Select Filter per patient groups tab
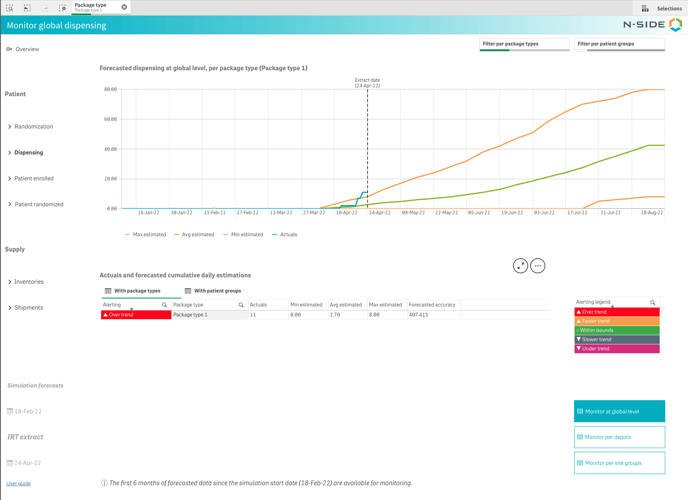The width and height of the screenshot is (688, 500). click(619, 44)
